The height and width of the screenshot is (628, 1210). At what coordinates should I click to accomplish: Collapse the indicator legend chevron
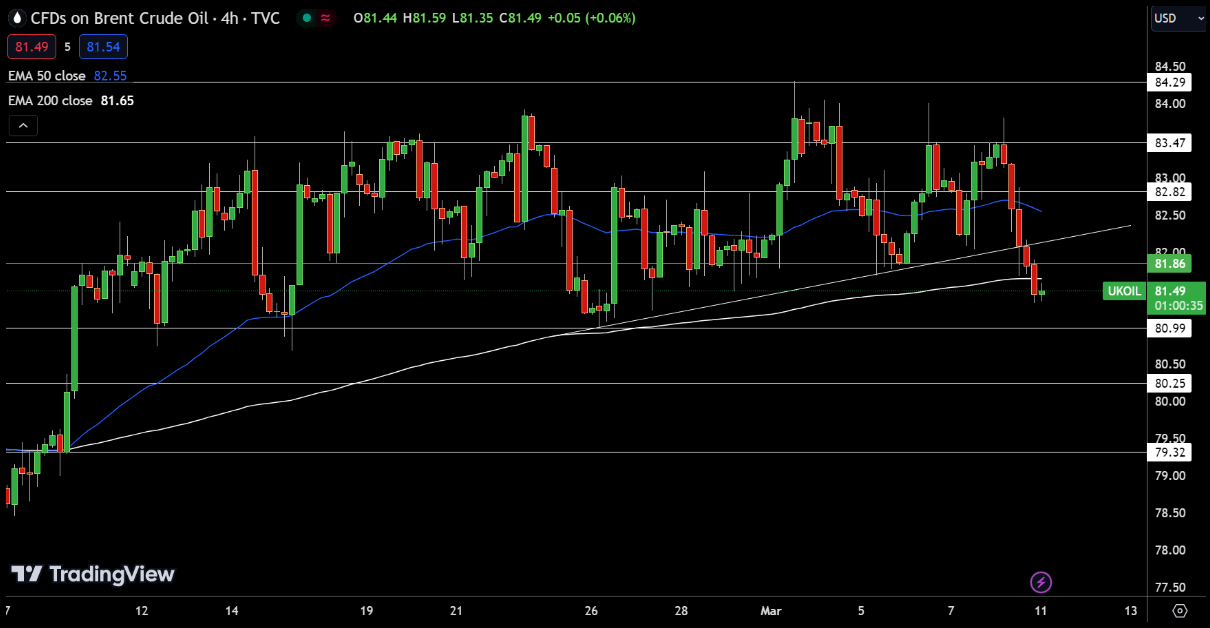click(23, 125)
